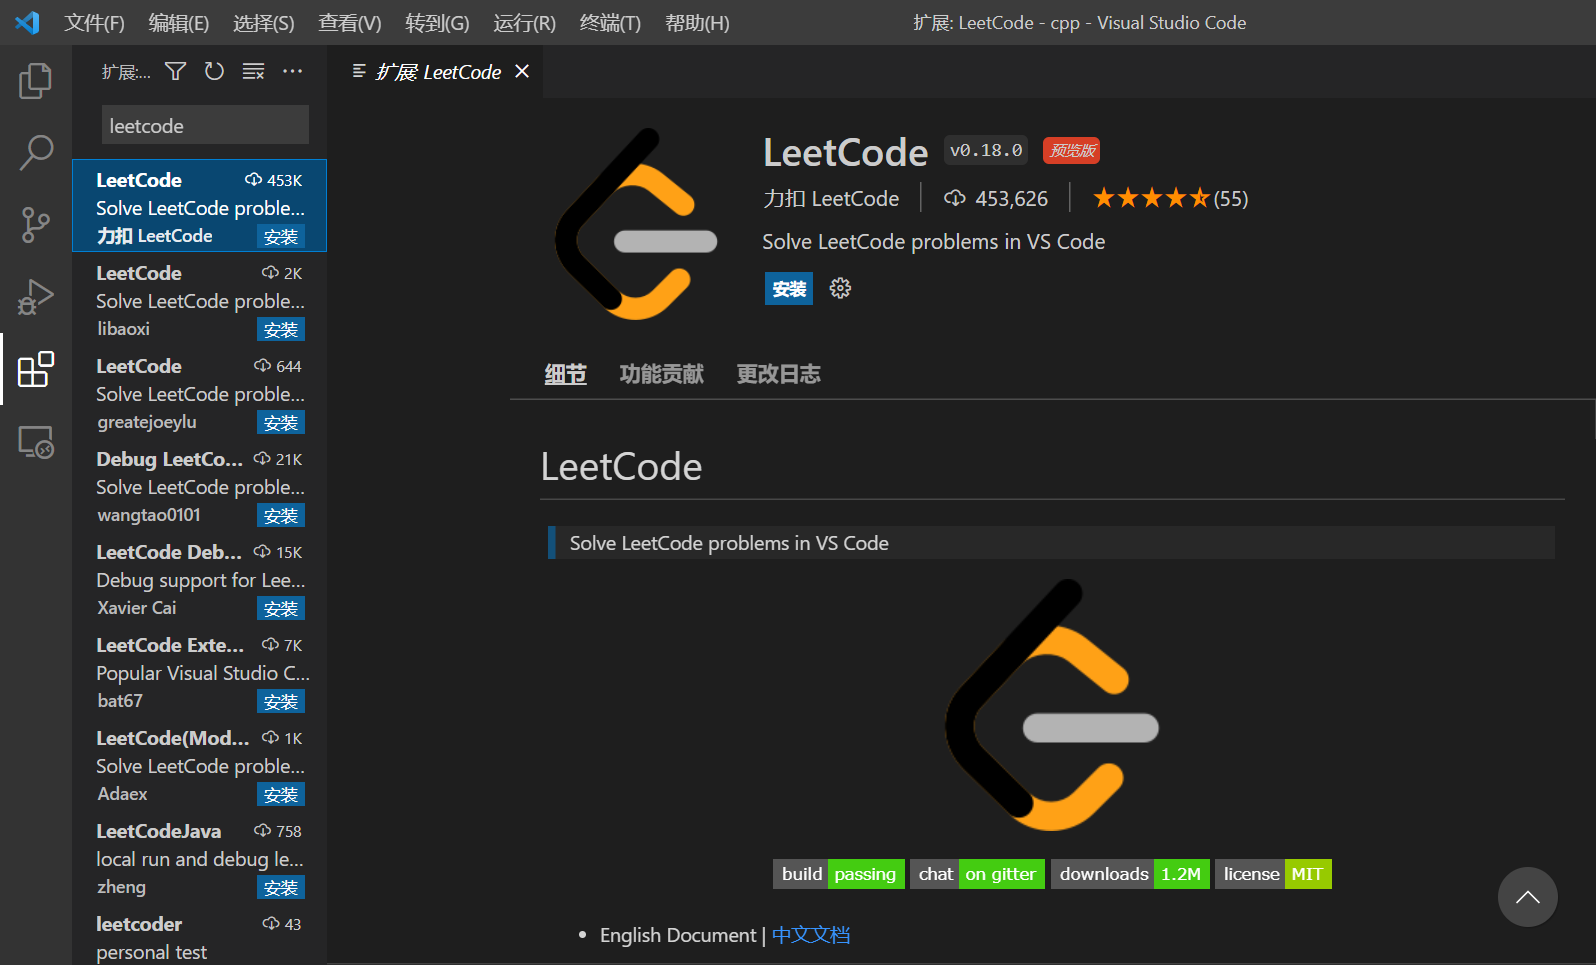Click the VS Code logo icon

coord(27,22)
